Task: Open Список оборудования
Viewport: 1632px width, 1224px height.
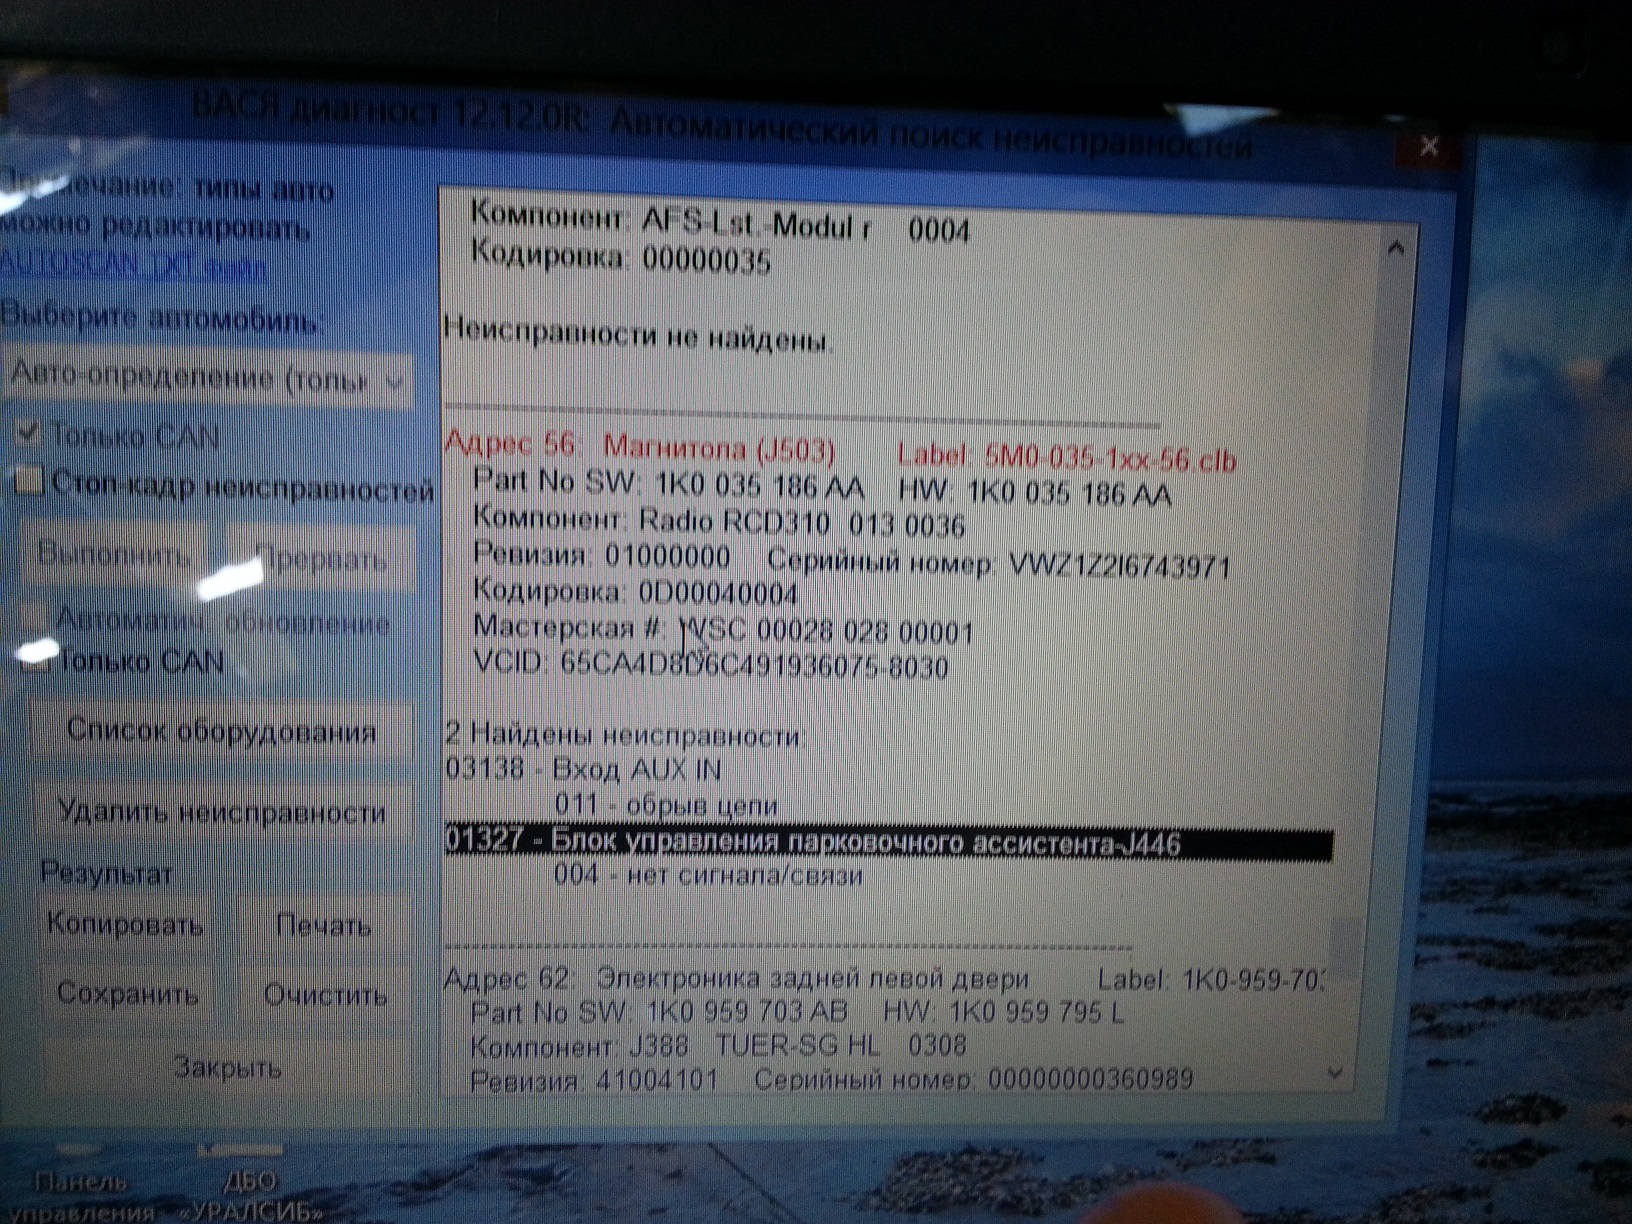Action: coord(221,731)
